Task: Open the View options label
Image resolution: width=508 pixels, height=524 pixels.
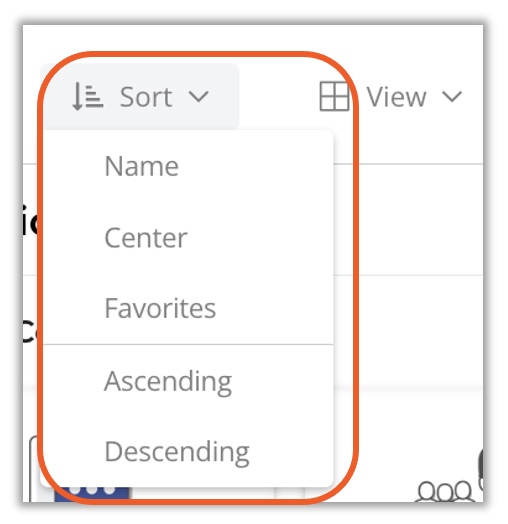Action: coord(396,97)
